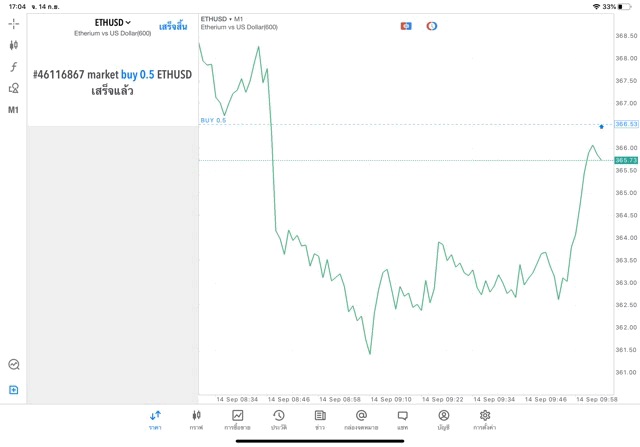This screenshot has height=447, width=640.
Task: Open the chart search icon in sidebar
Action: pos(13,365)
